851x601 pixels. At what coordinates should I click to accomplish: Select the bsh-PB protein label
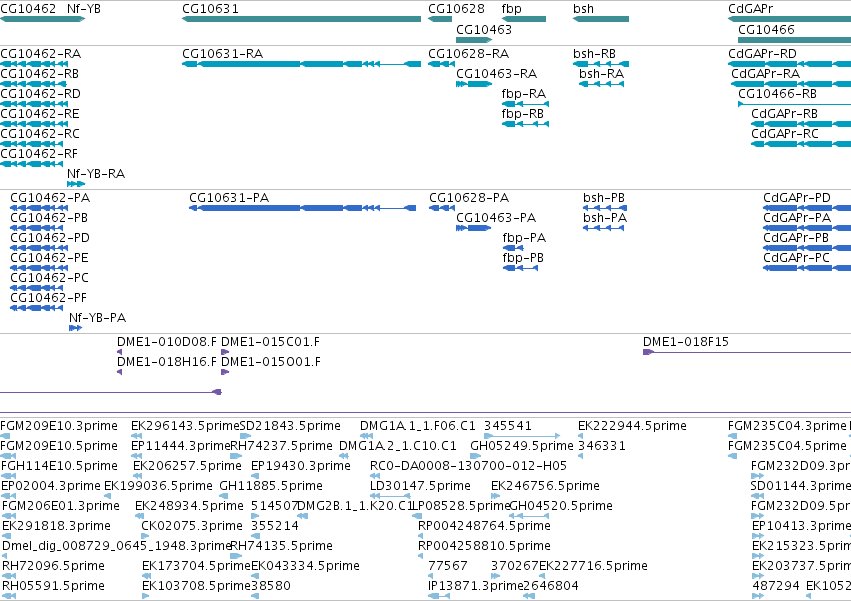coord(604,198)
